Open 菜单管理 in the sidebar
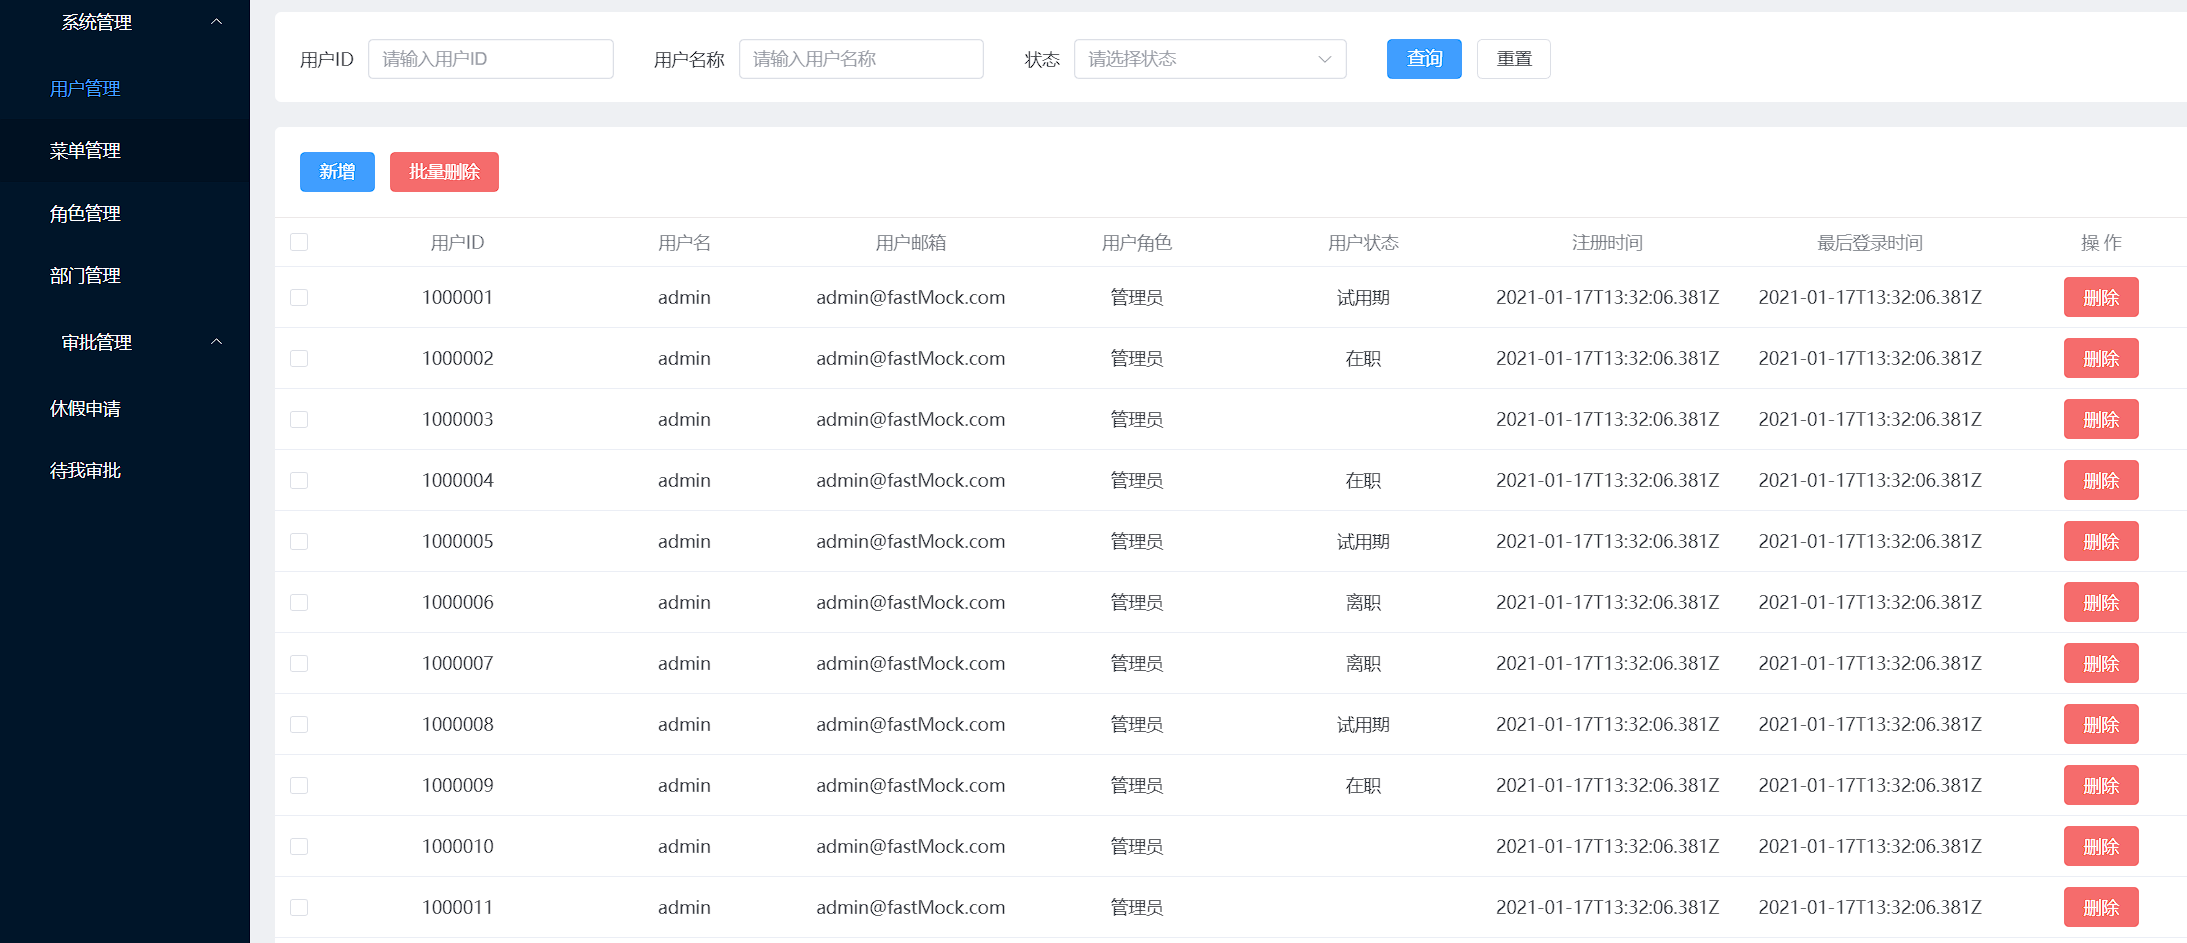 click(x=85, y=151)
